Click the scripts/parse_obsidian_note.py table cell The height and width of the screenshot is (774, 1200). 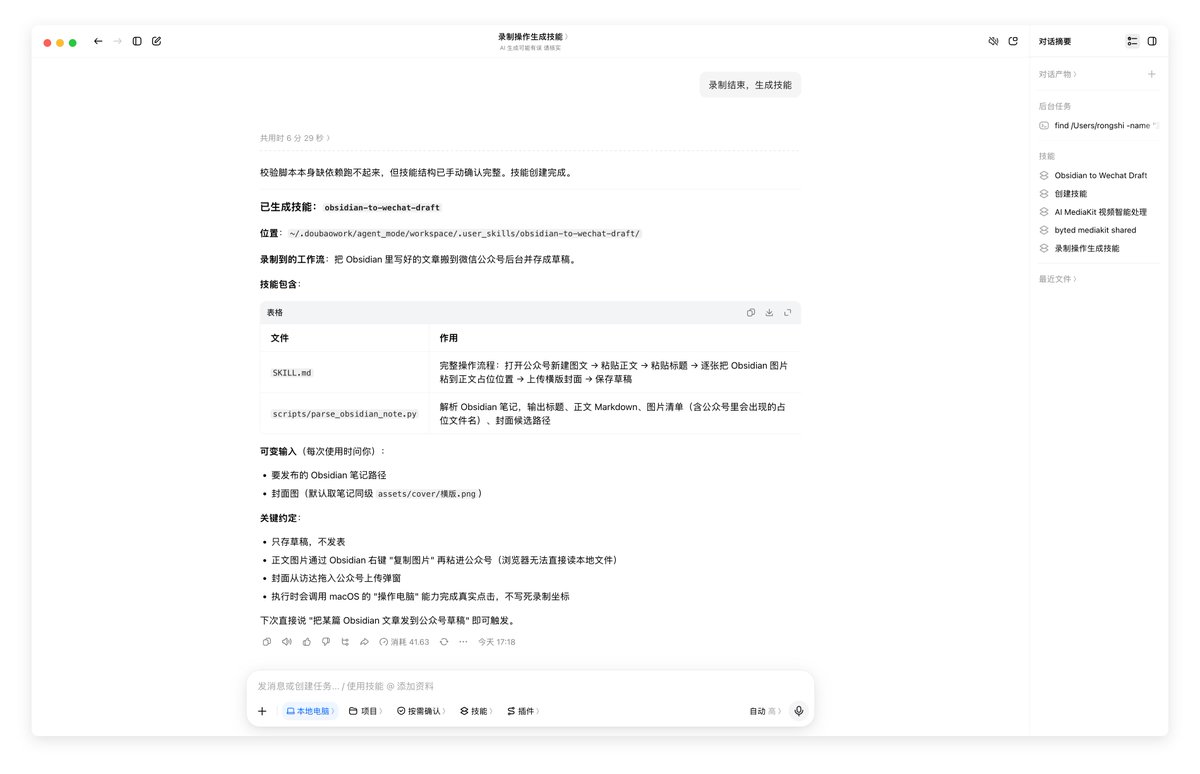pyautogui.click(x=345, y=413)
